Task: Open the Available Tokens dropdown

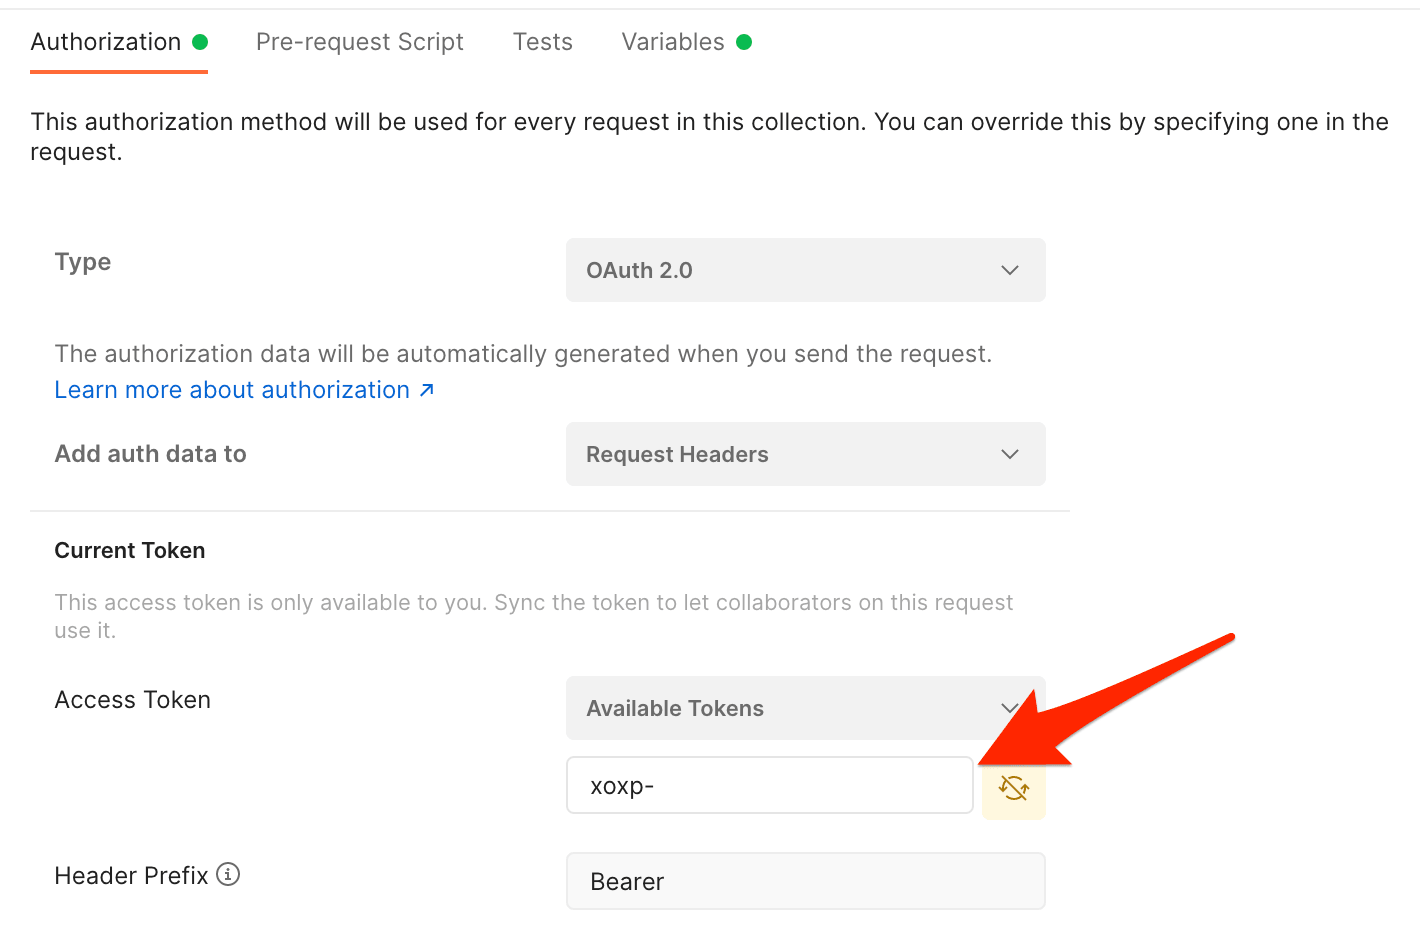Action: pyautogui.click(x=805, y=708)
